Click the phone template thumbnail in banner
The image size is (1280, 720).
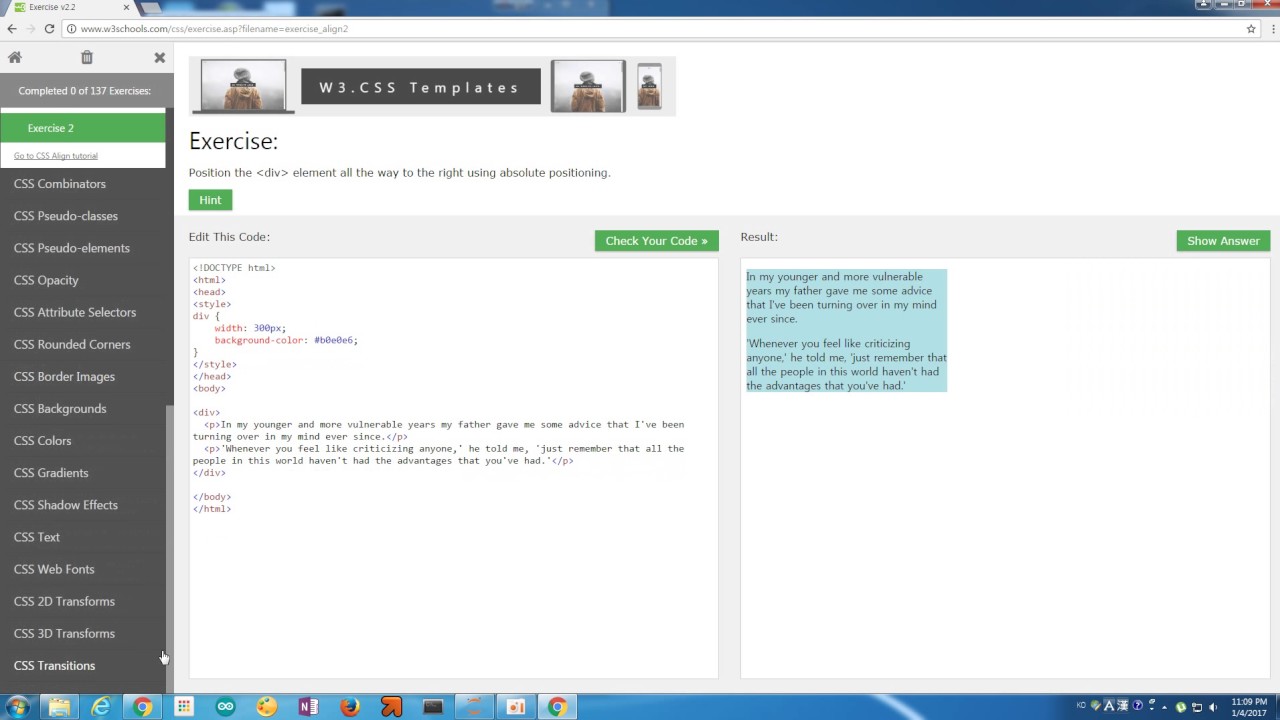(649, 87)
